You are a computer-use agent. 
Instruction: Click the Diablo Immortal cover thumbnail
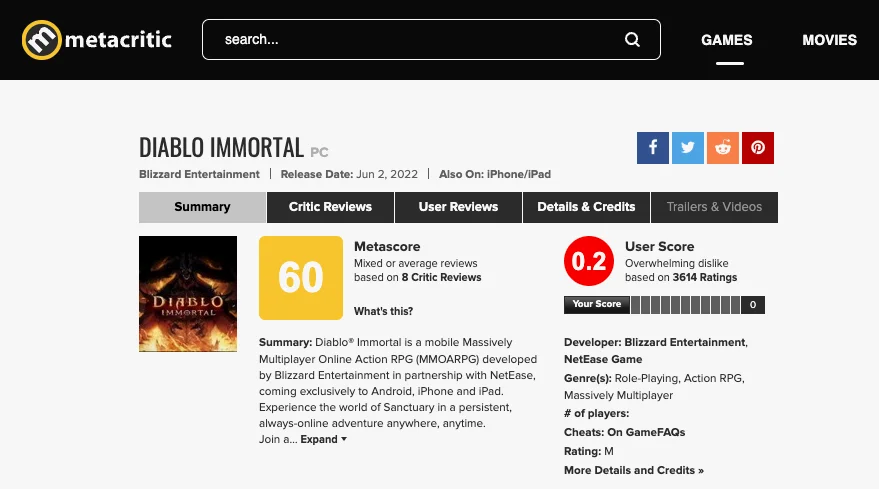pyautogui.click(x=188, y=294)
